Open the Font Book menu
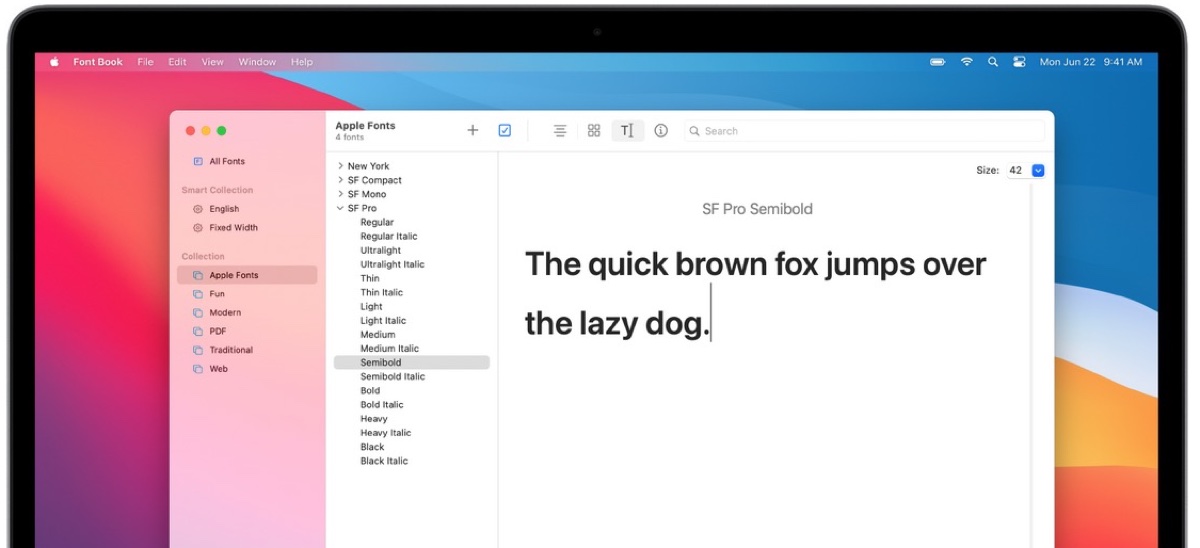 coord(98,62)
